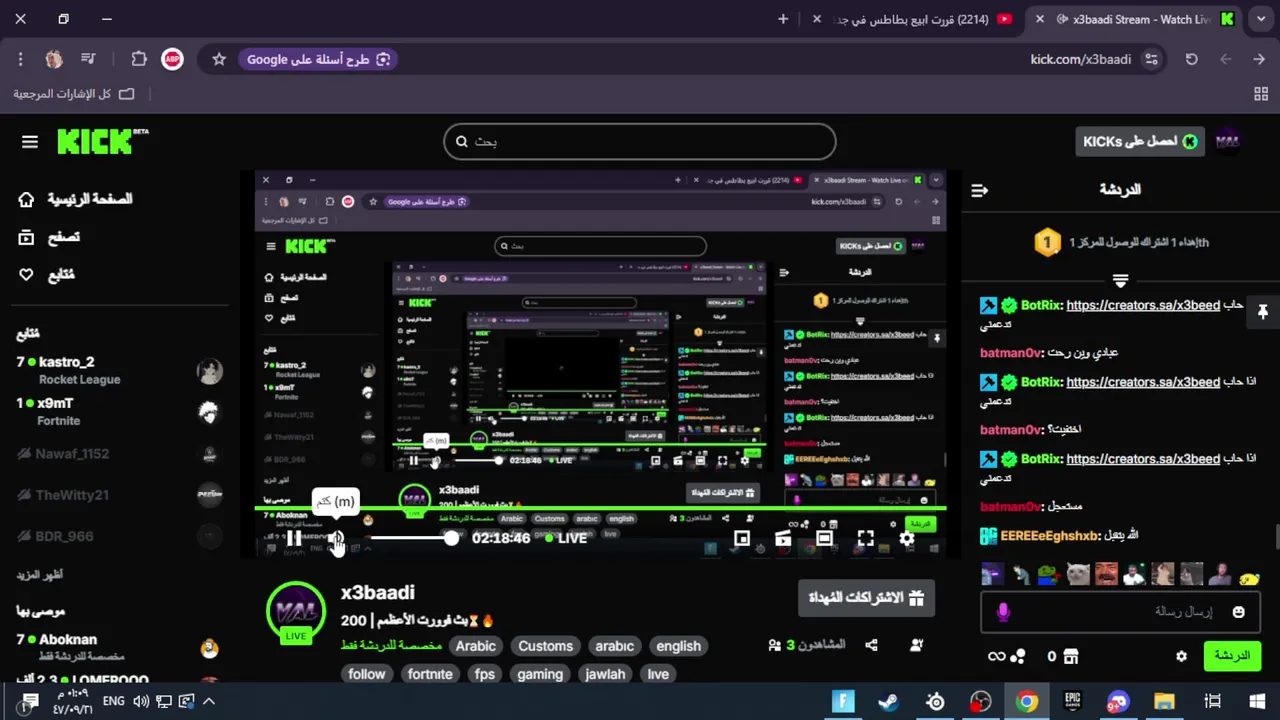
Task: Toggle theater mode in player
Action: click(x=824, y=538)
